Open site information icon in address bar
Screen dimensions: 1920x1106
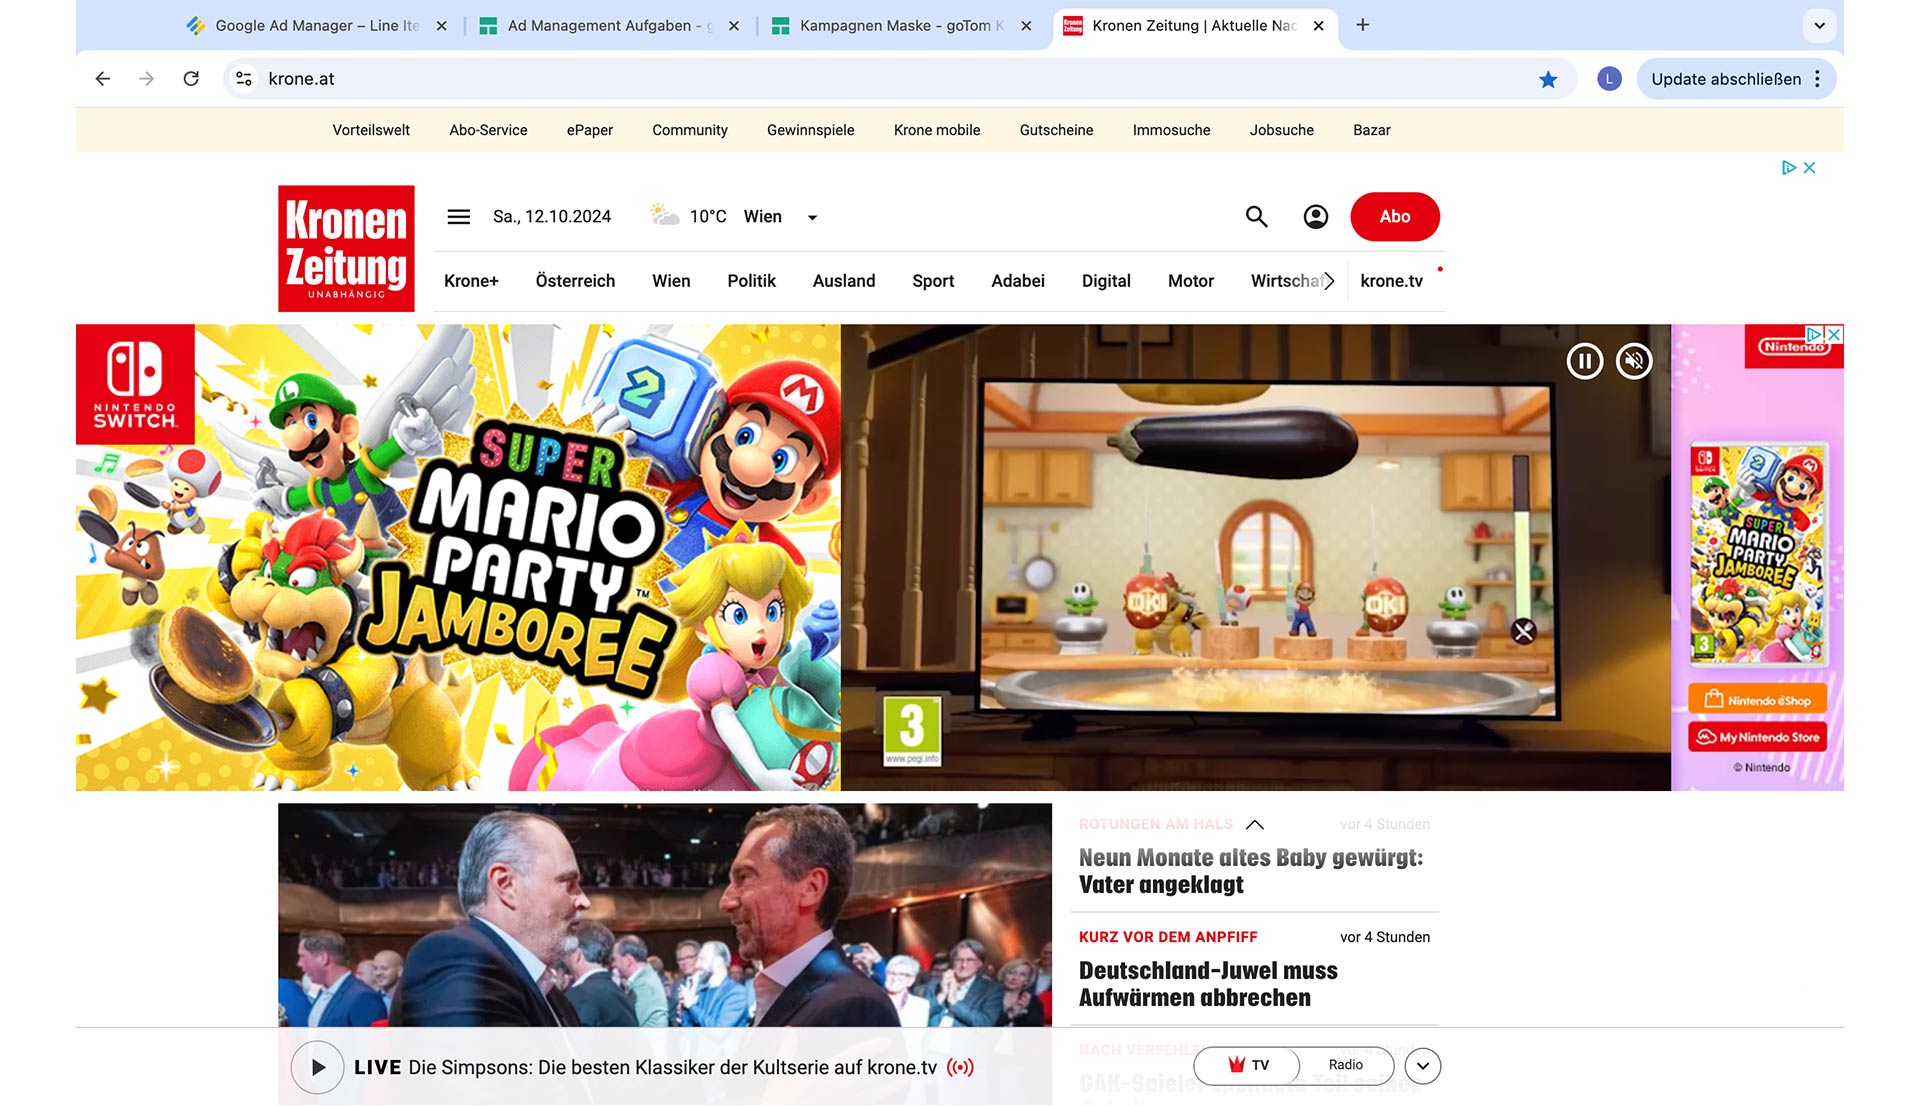click(243, 79)
